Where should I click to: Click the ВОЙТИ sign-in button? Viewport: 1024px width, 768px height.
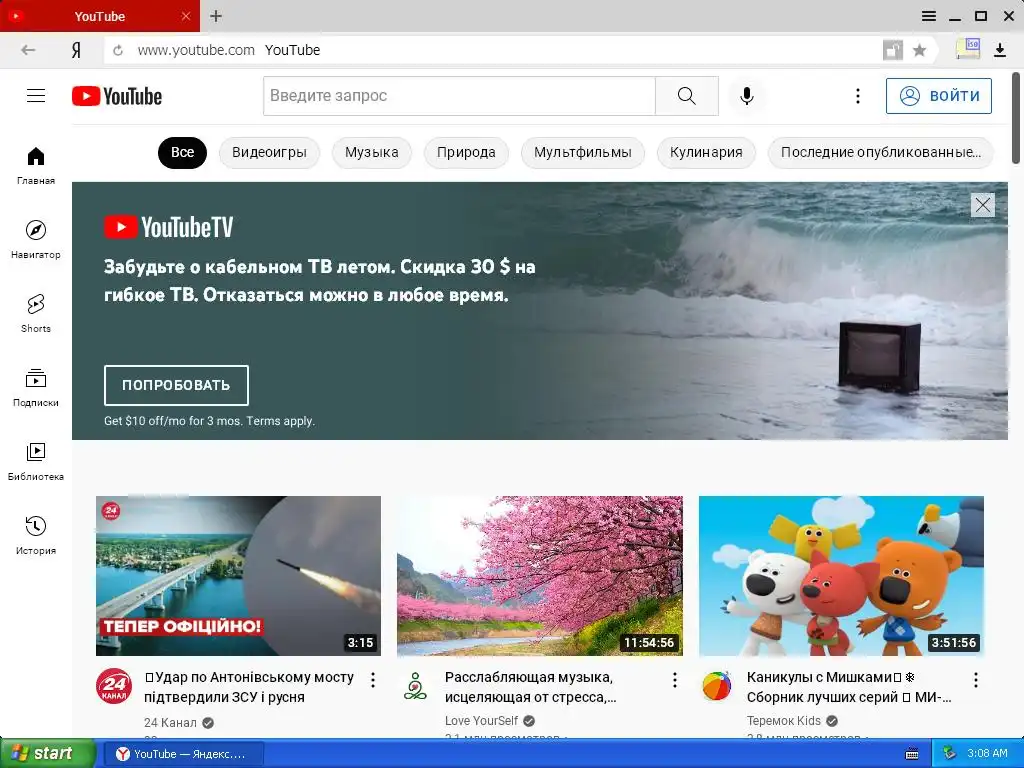pyautogui.click(x=938, y=96)
